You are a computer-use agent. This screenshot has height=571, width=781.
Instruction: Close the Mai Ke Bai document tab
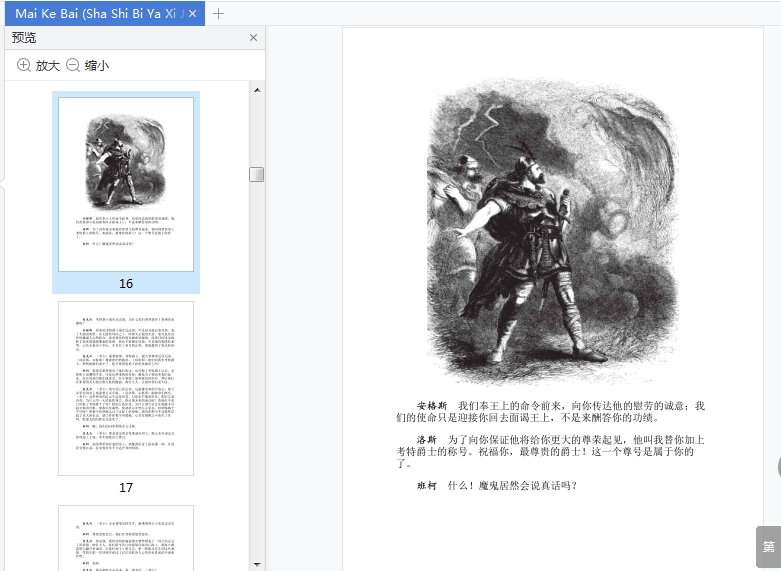(x=192, y=14)
